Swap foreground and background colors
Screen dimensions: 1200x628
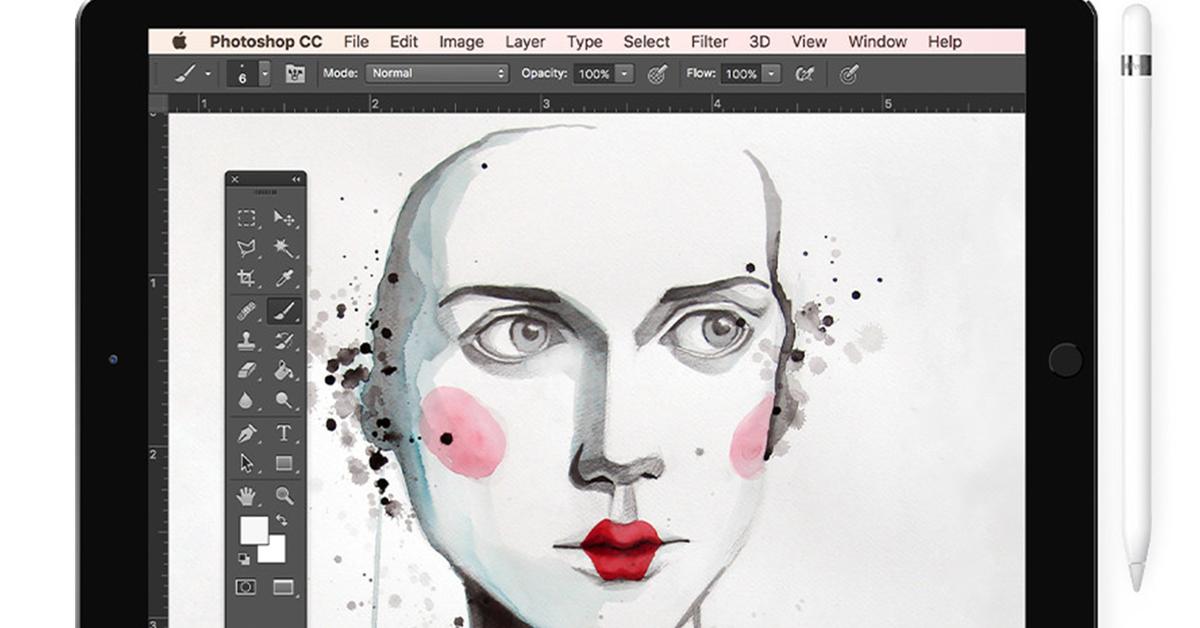point(281,522)
